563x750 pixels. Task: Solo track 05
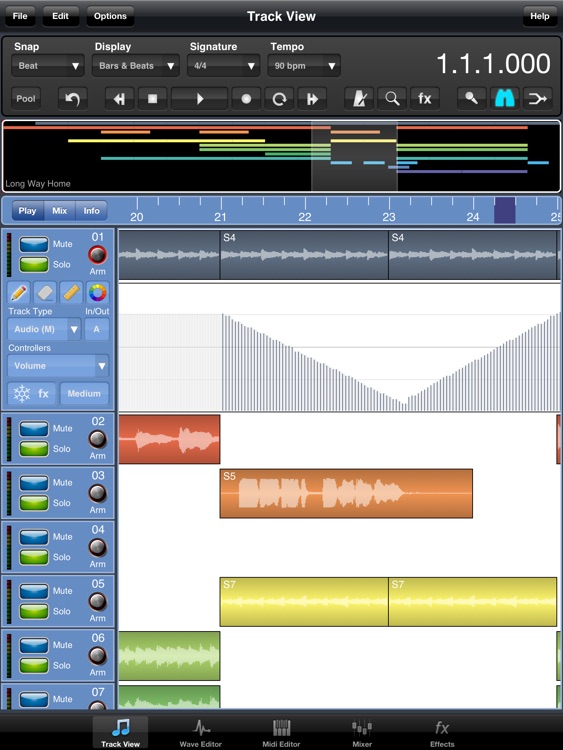(33, 611)
